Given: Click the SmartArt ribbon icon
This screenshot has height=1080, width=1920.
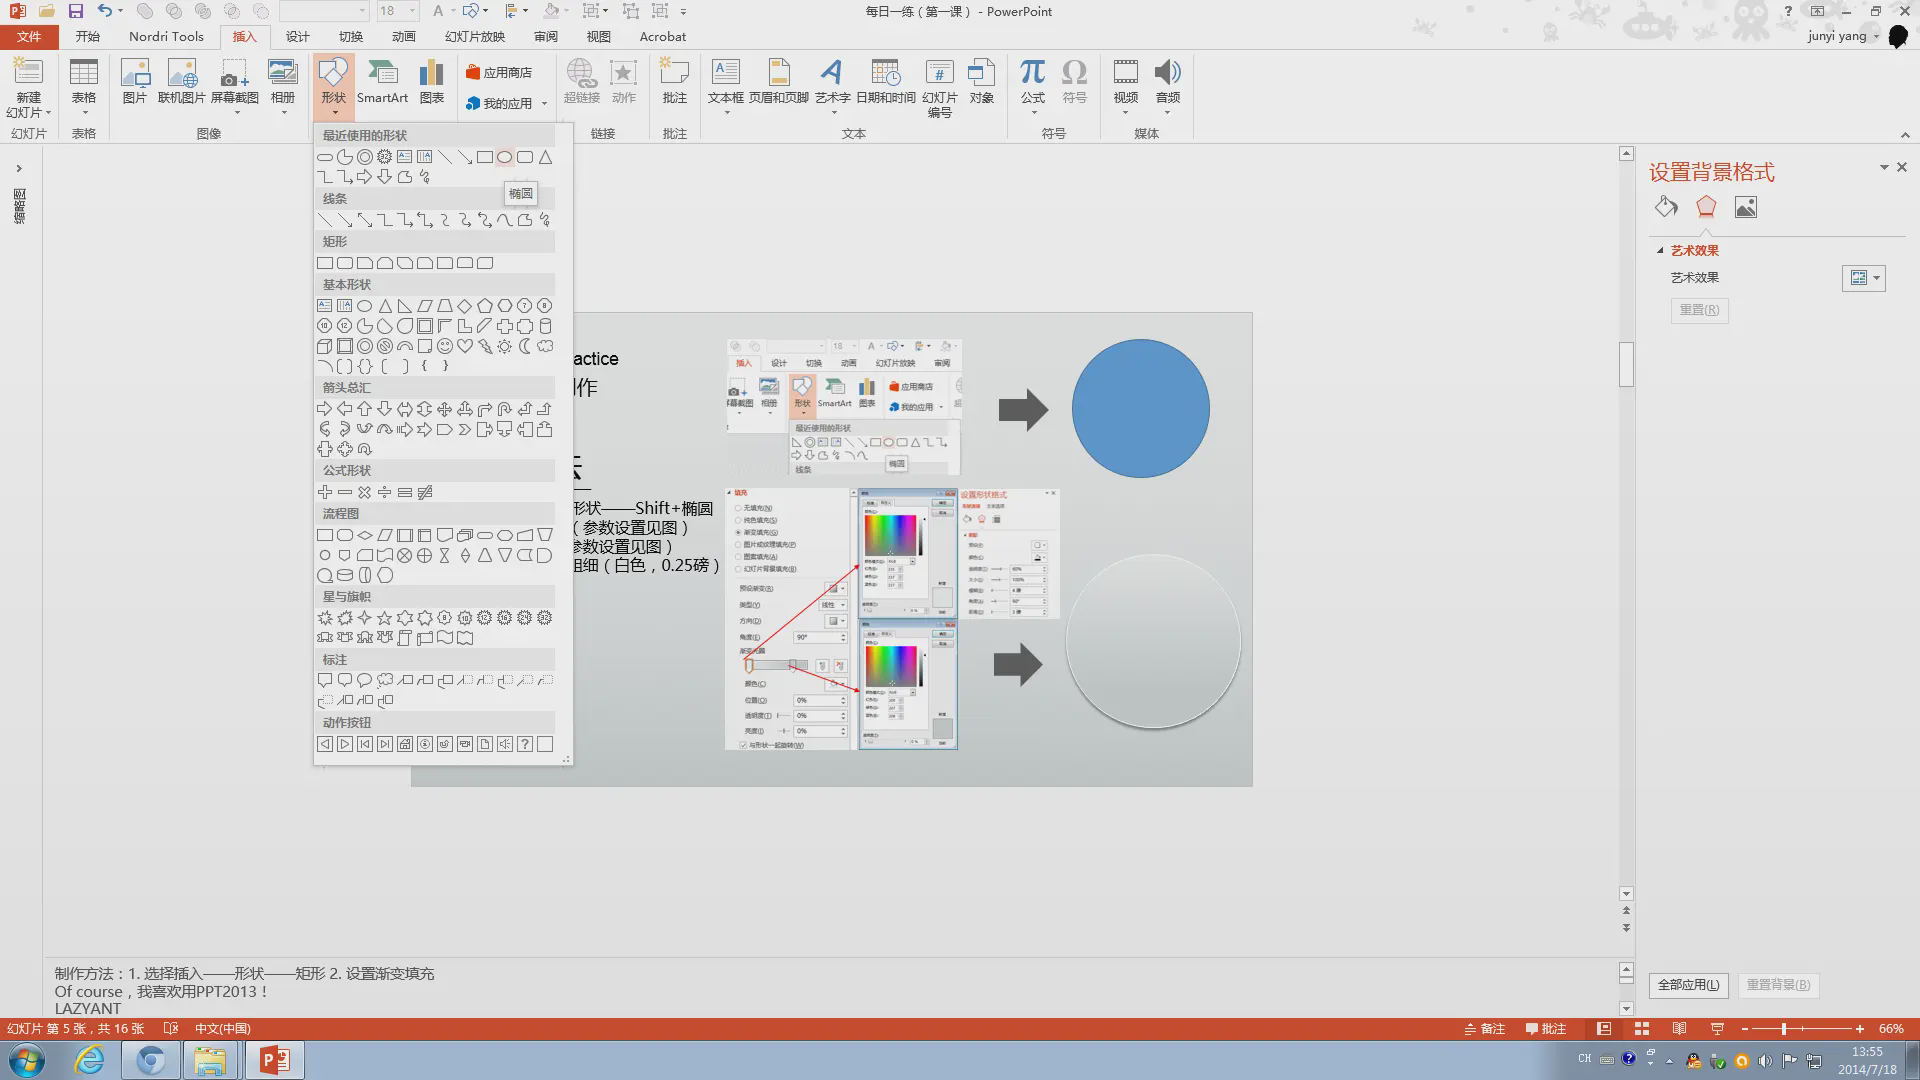Looking at the screenshot, I should (x=382, y=82).
